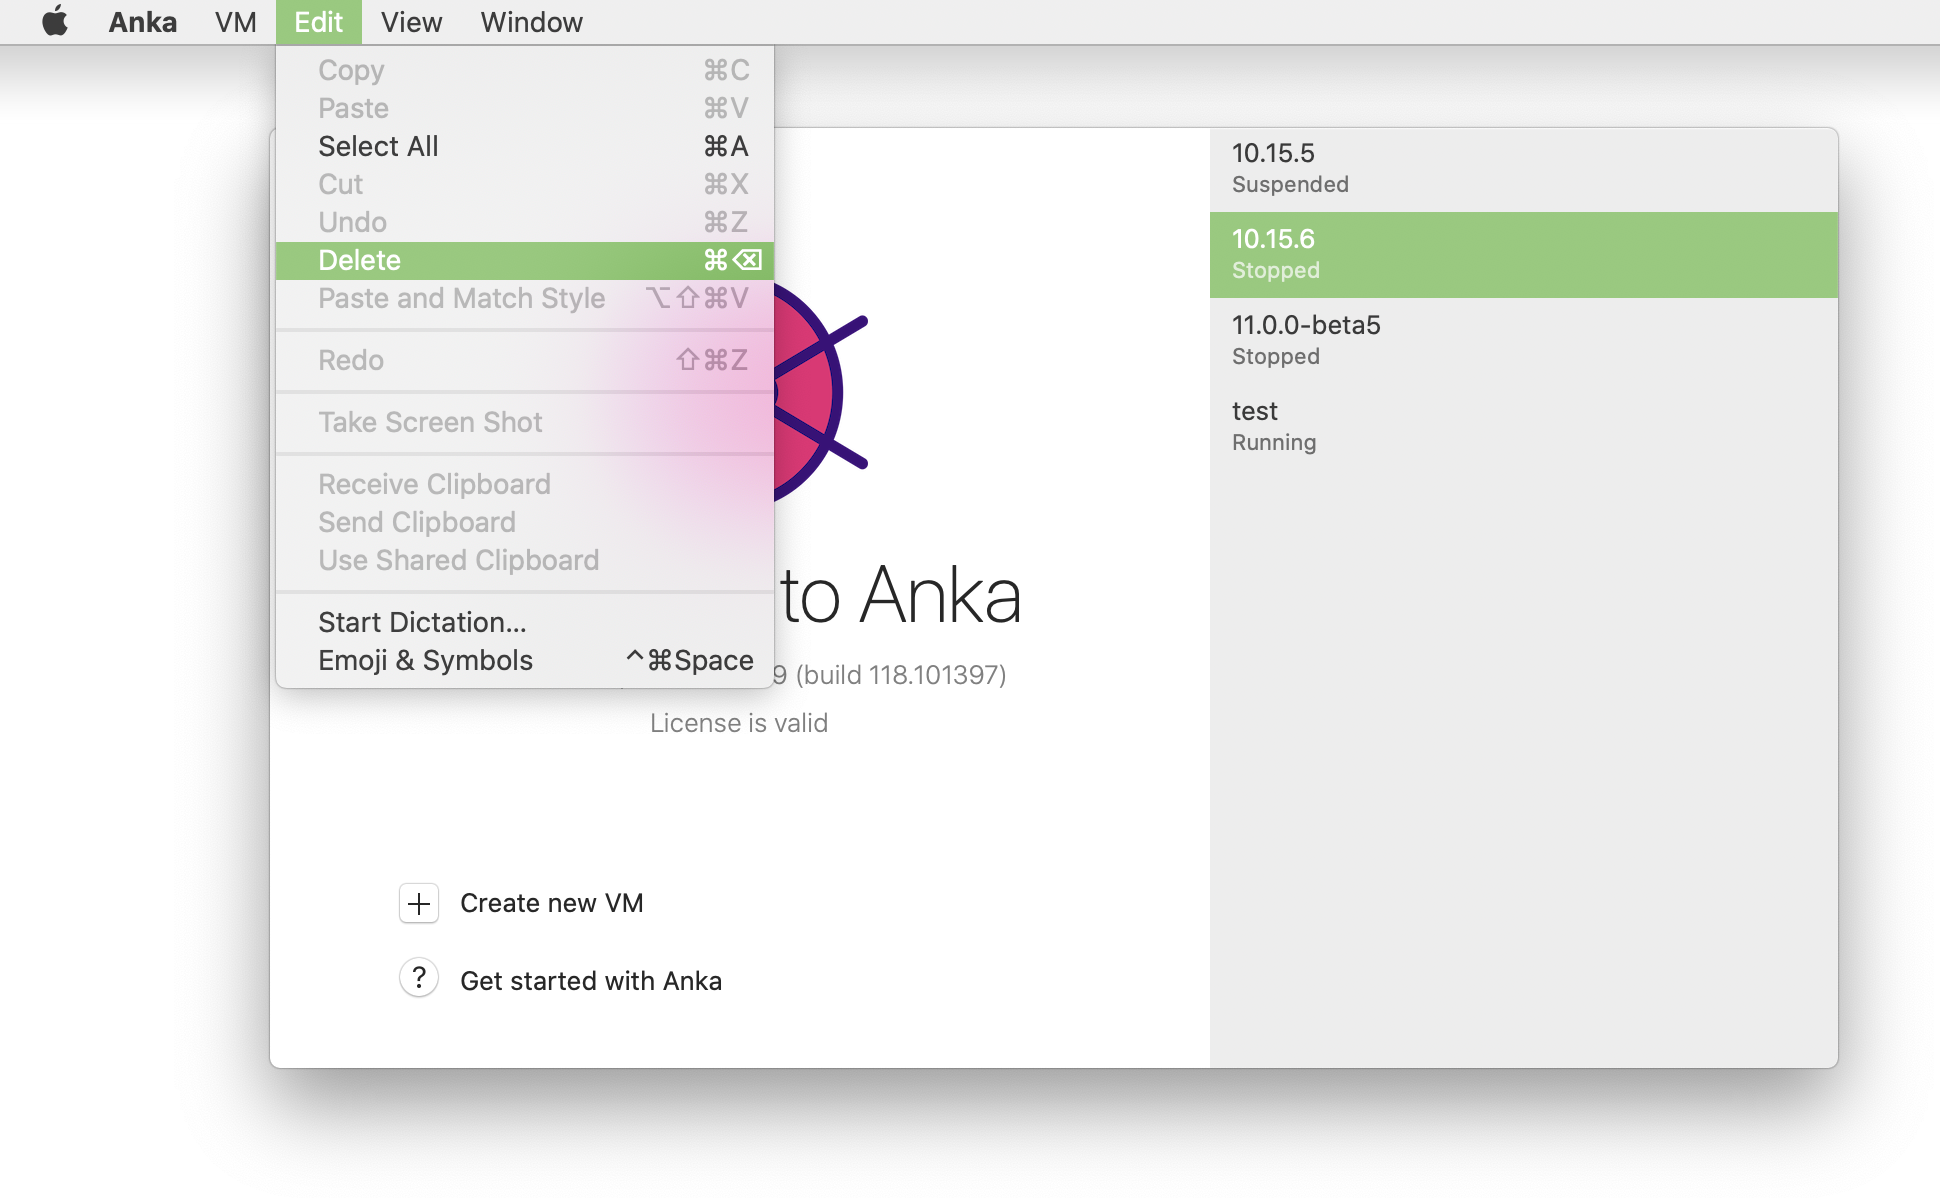
Task: Choose Select All from Edit menu
Action: 378,147
